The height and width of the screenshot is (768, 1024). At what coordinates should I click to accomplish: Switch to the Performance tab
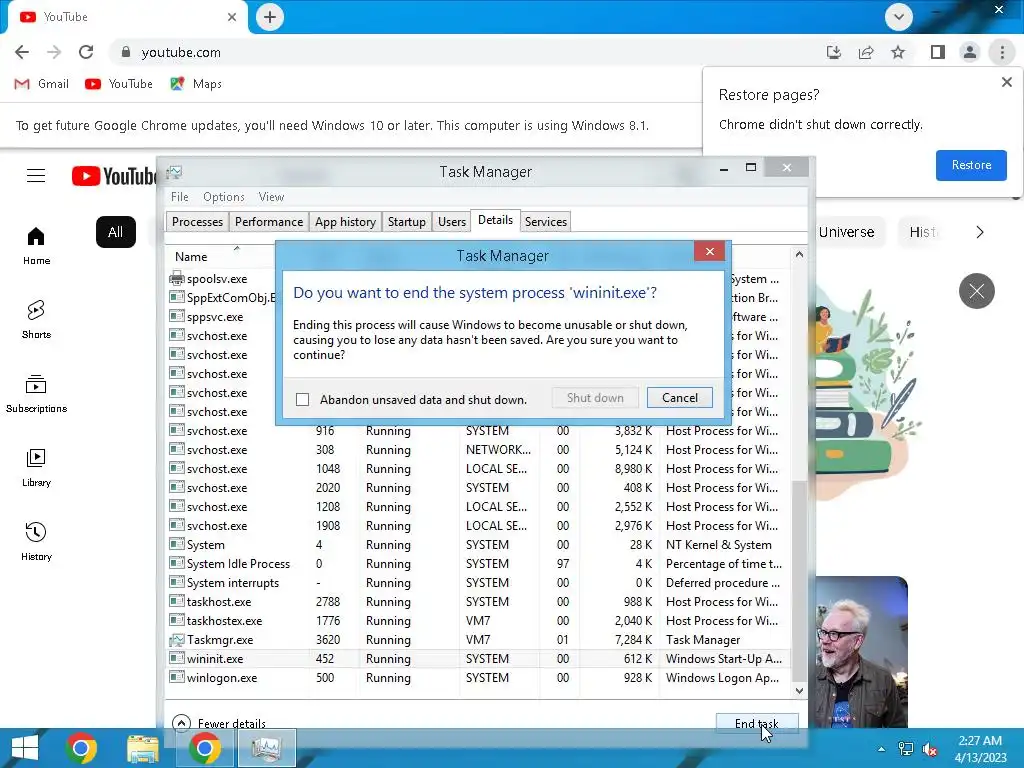(268, 221)
